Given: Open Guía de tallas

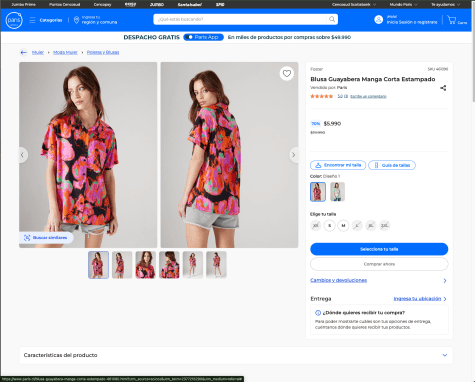Looking at the screenshot, I should point(392,165).
